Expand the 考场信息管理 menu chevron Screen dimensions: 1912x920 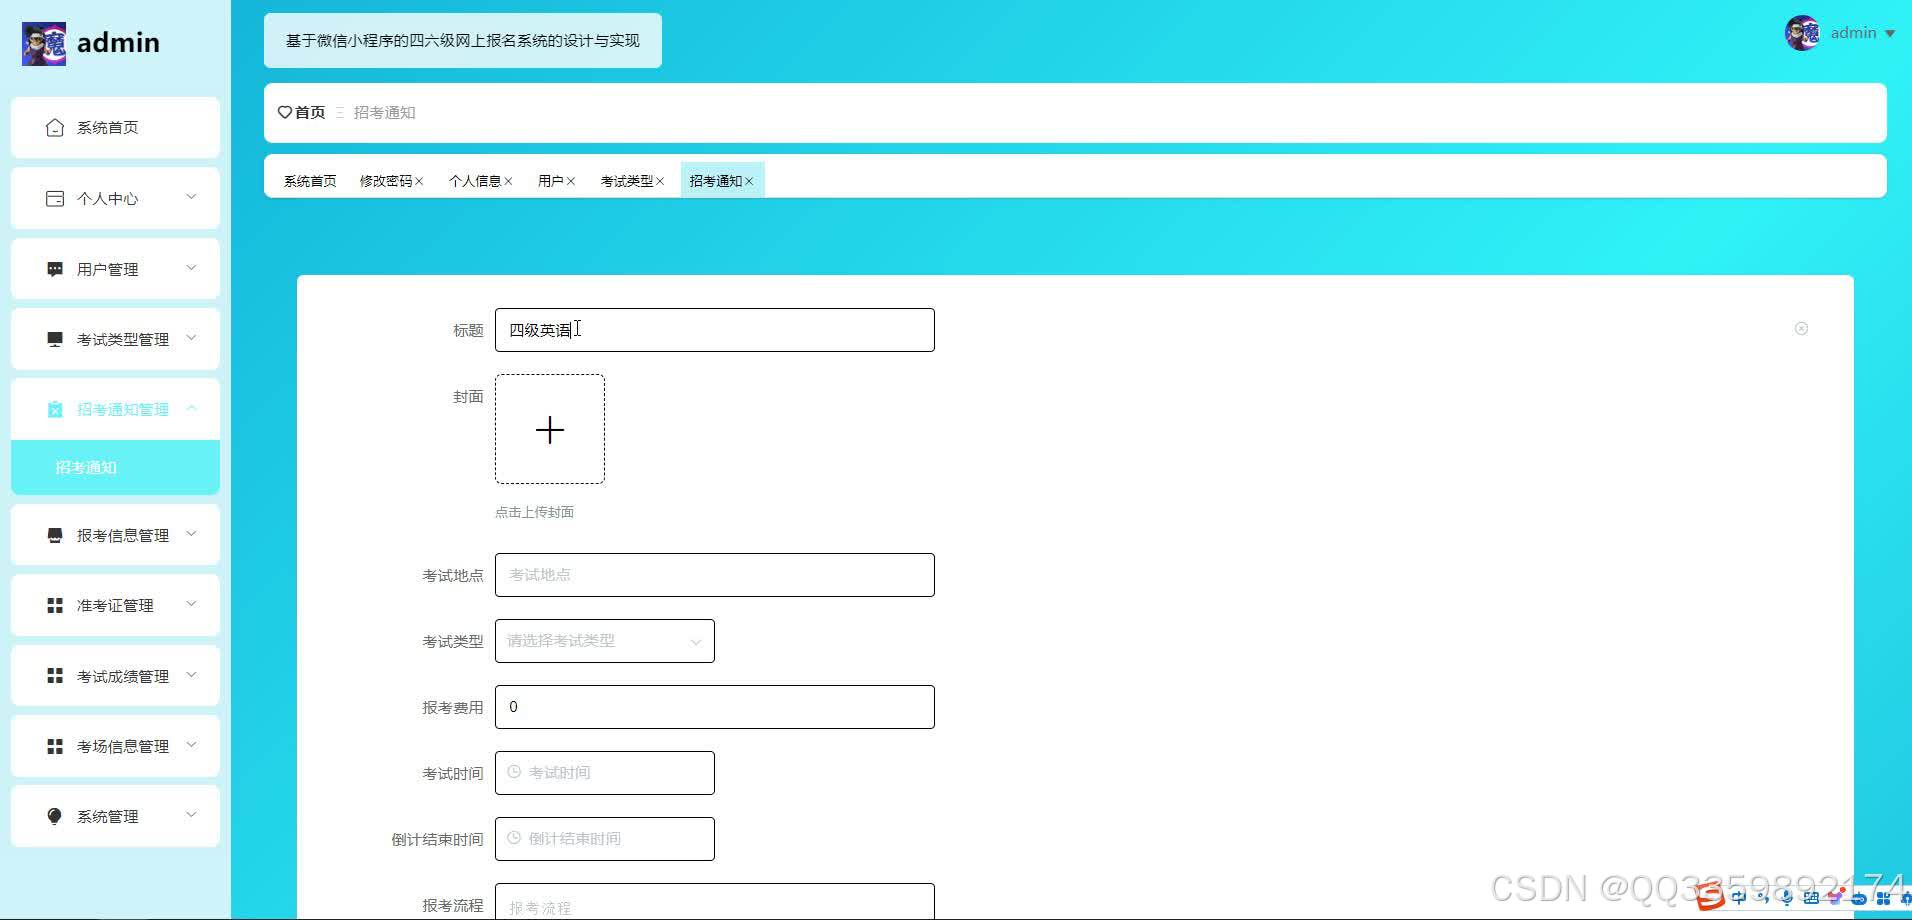pyautogui.click(x=191, y=745)
